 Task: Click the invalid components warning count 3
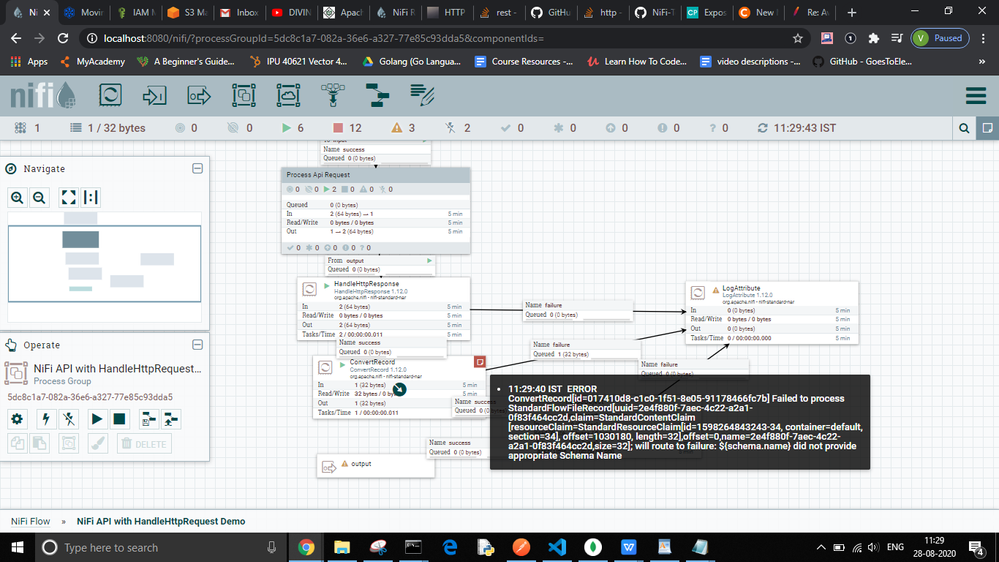click(x=403, y=128)
